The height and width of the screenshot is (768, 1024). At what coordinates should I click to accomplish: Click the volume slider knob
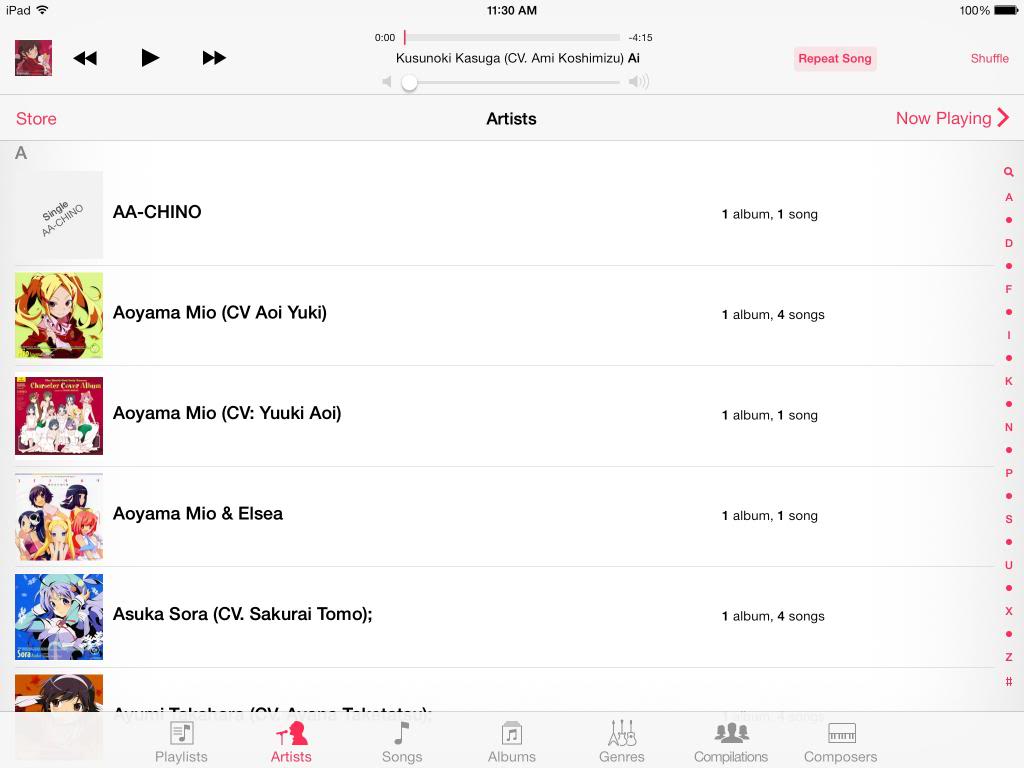point(409,82)
